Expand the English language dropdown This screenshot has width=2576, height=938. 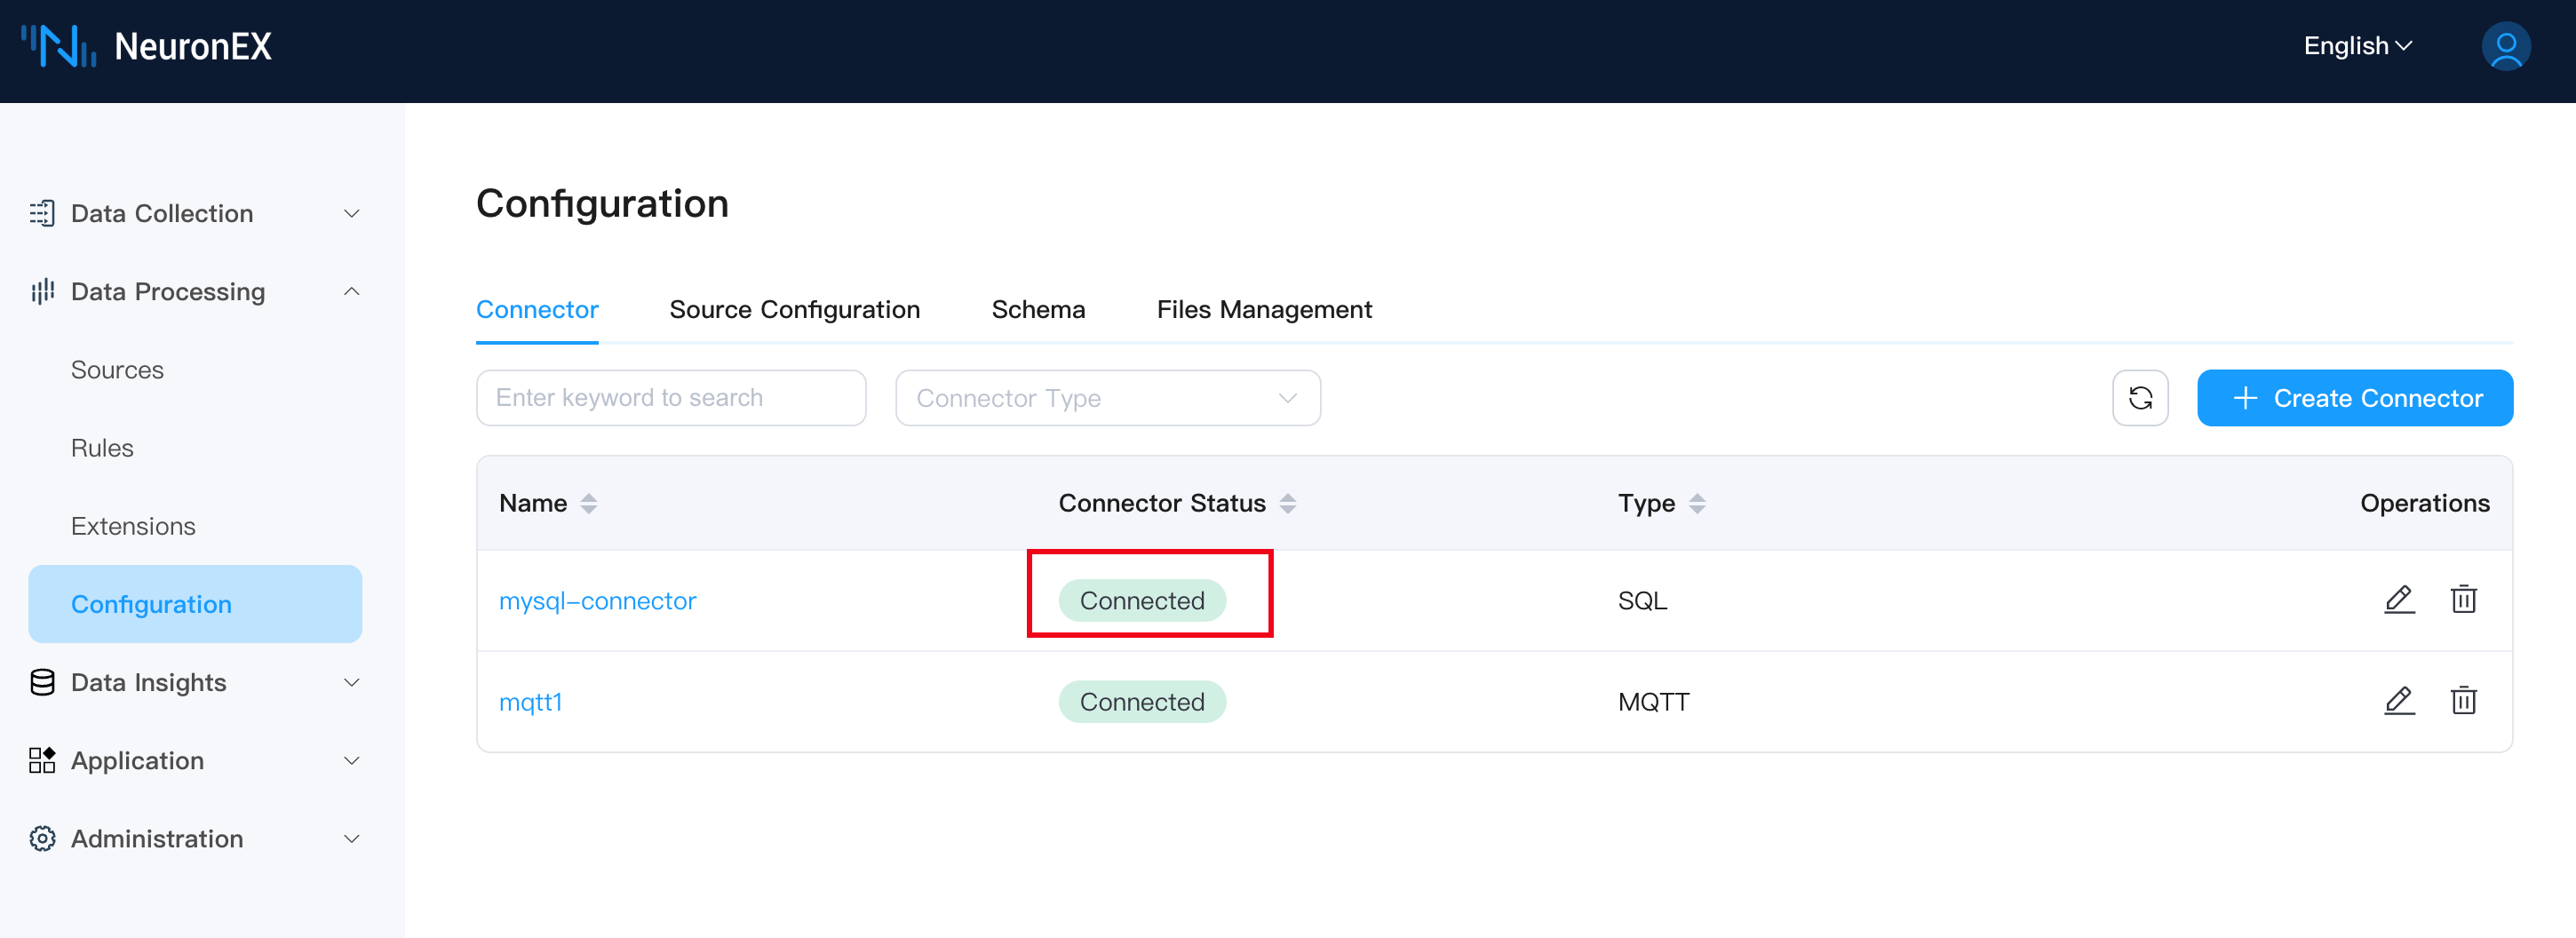pos(2357,45)
